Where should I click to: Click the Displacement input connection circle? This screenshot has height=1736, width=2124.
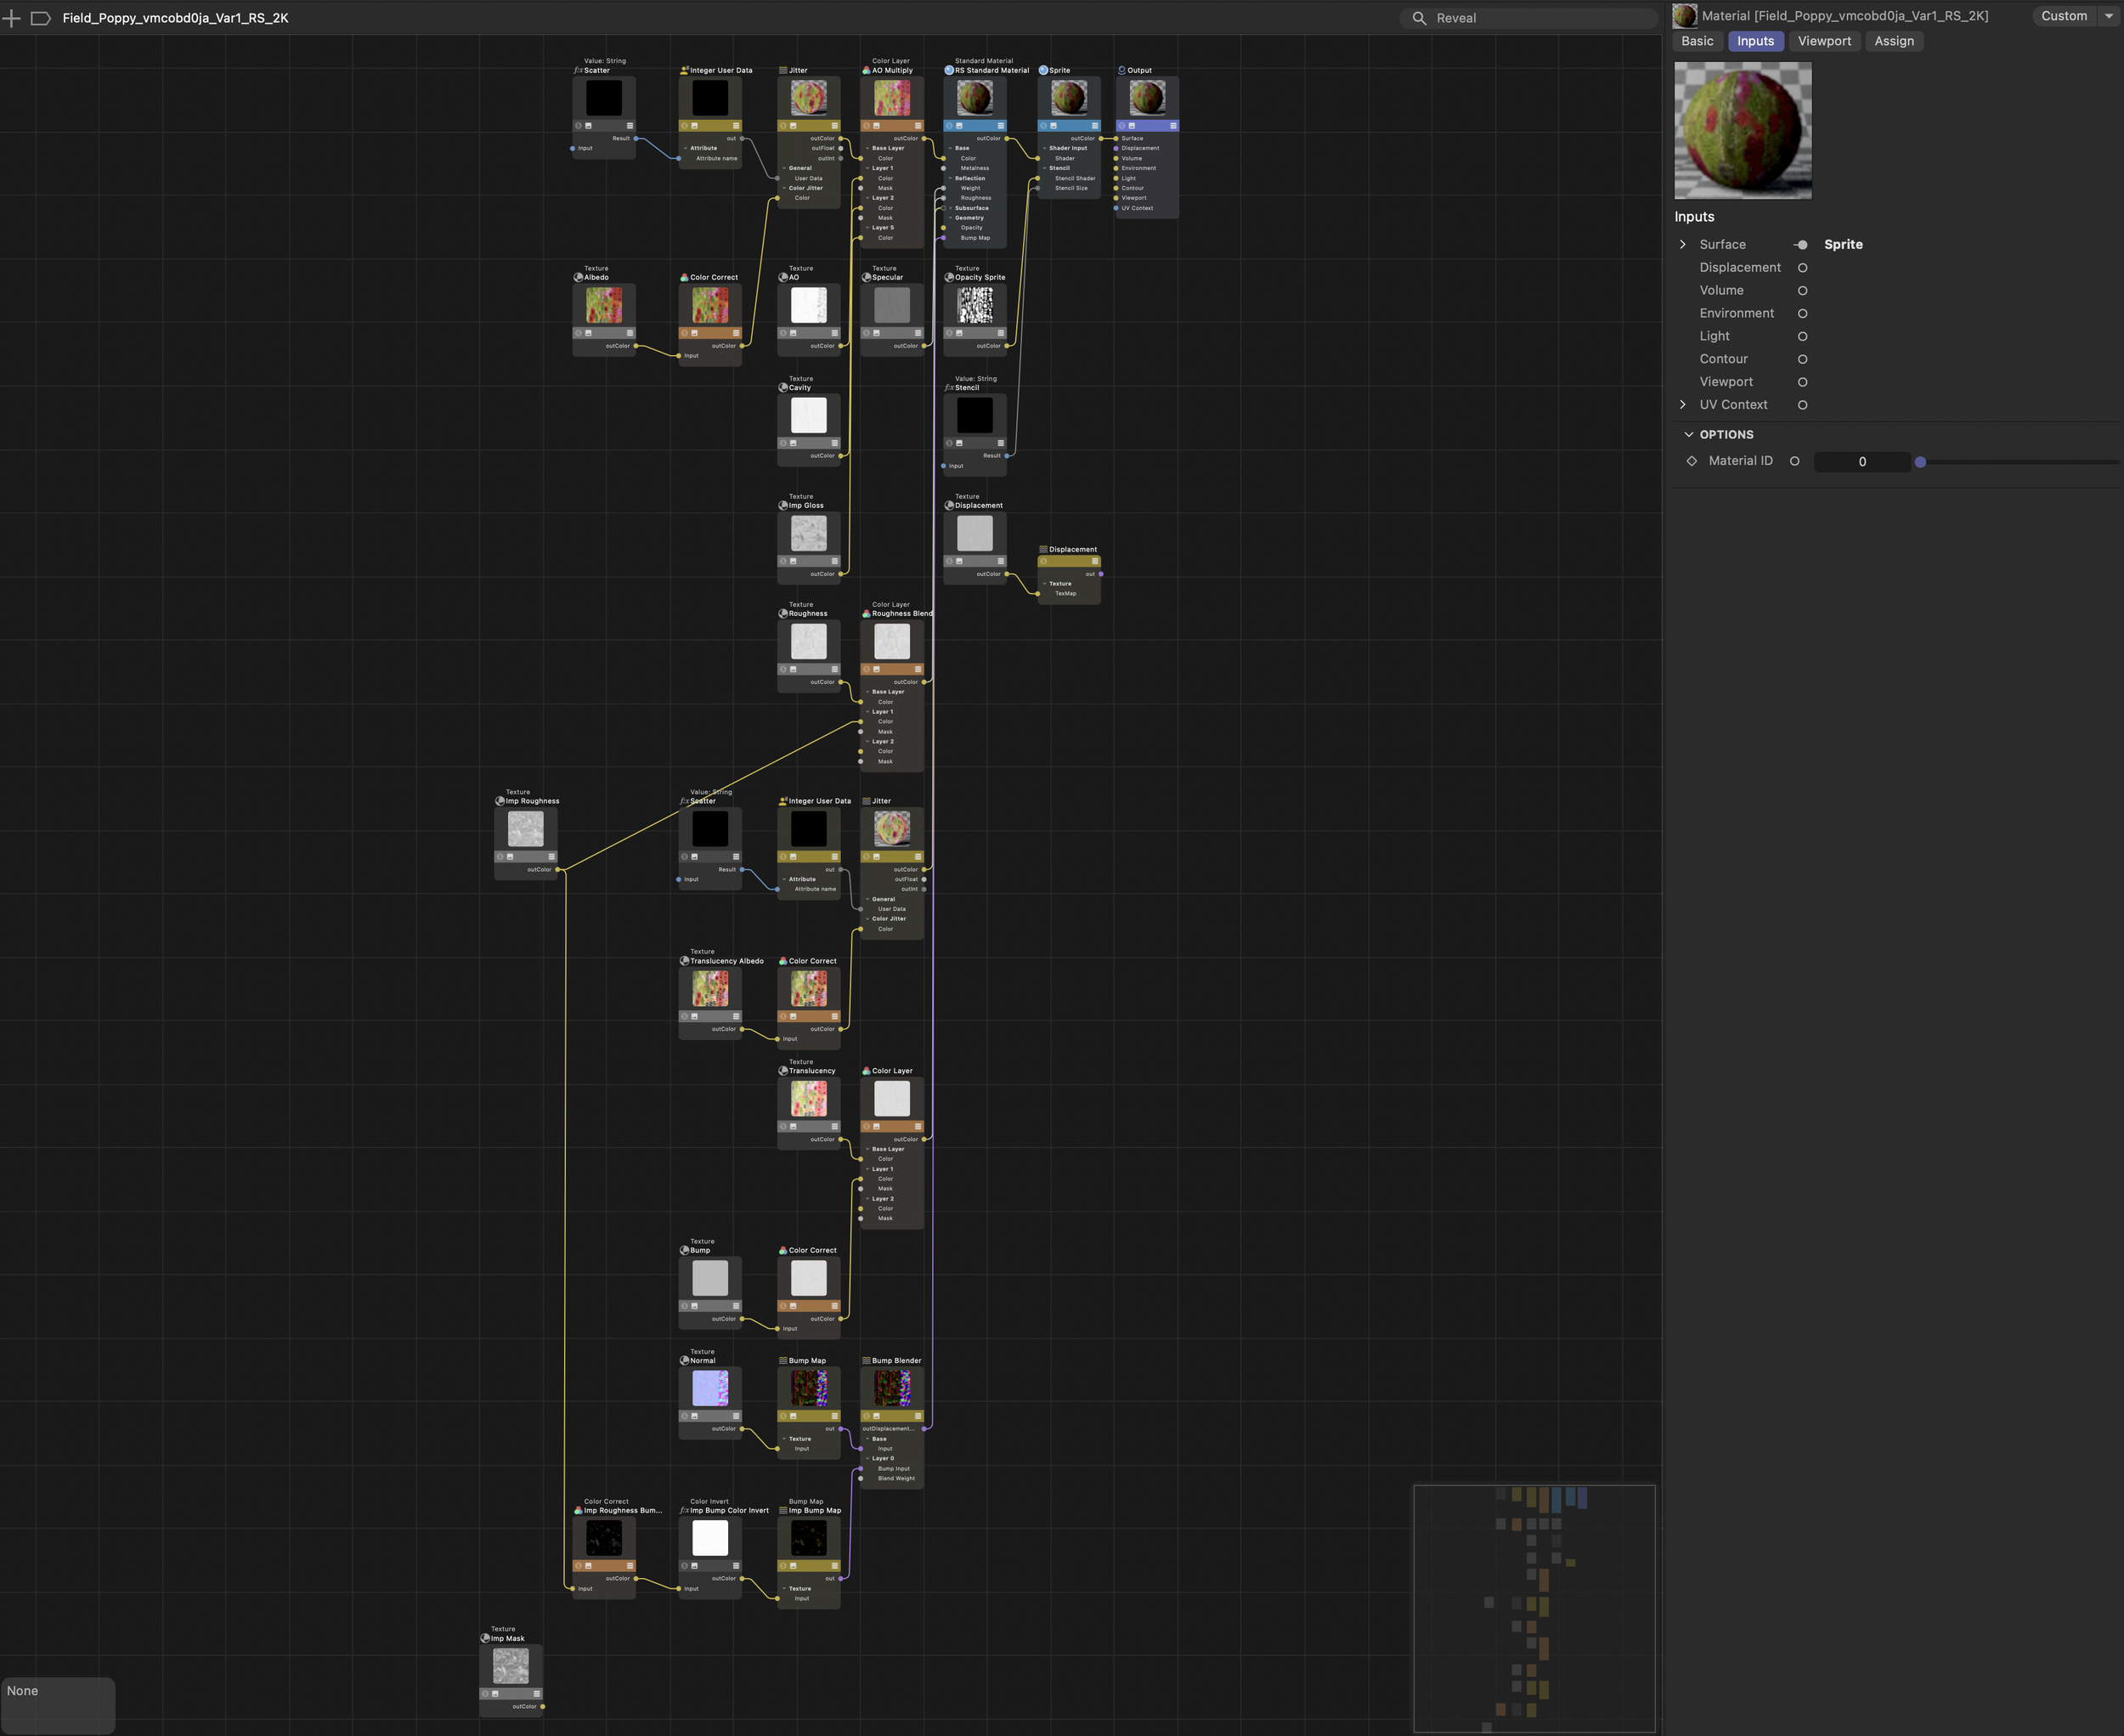[x=1802, y=268]
